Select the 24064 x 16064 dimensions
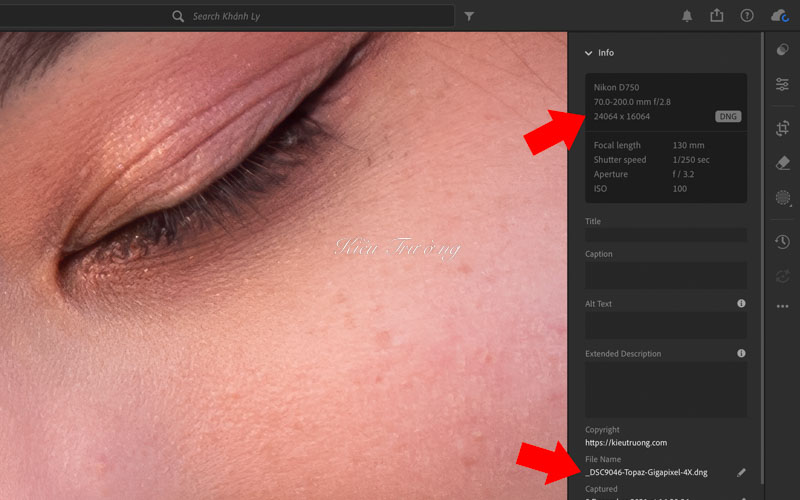This screenshot has height=500, width=800. 621,116
